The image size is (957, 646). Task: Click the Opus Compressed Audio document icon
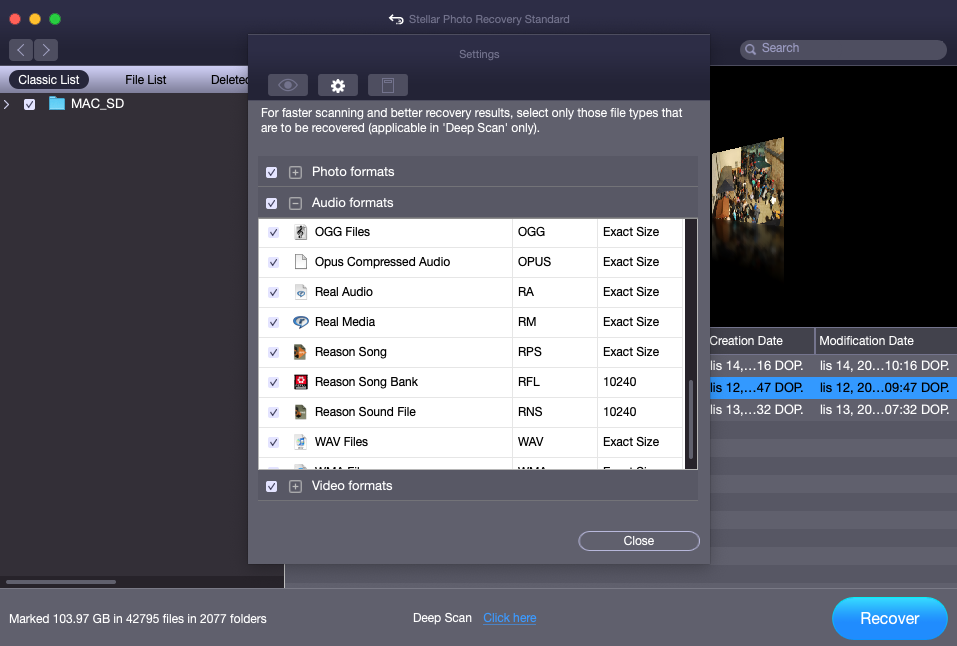[300, 262]
